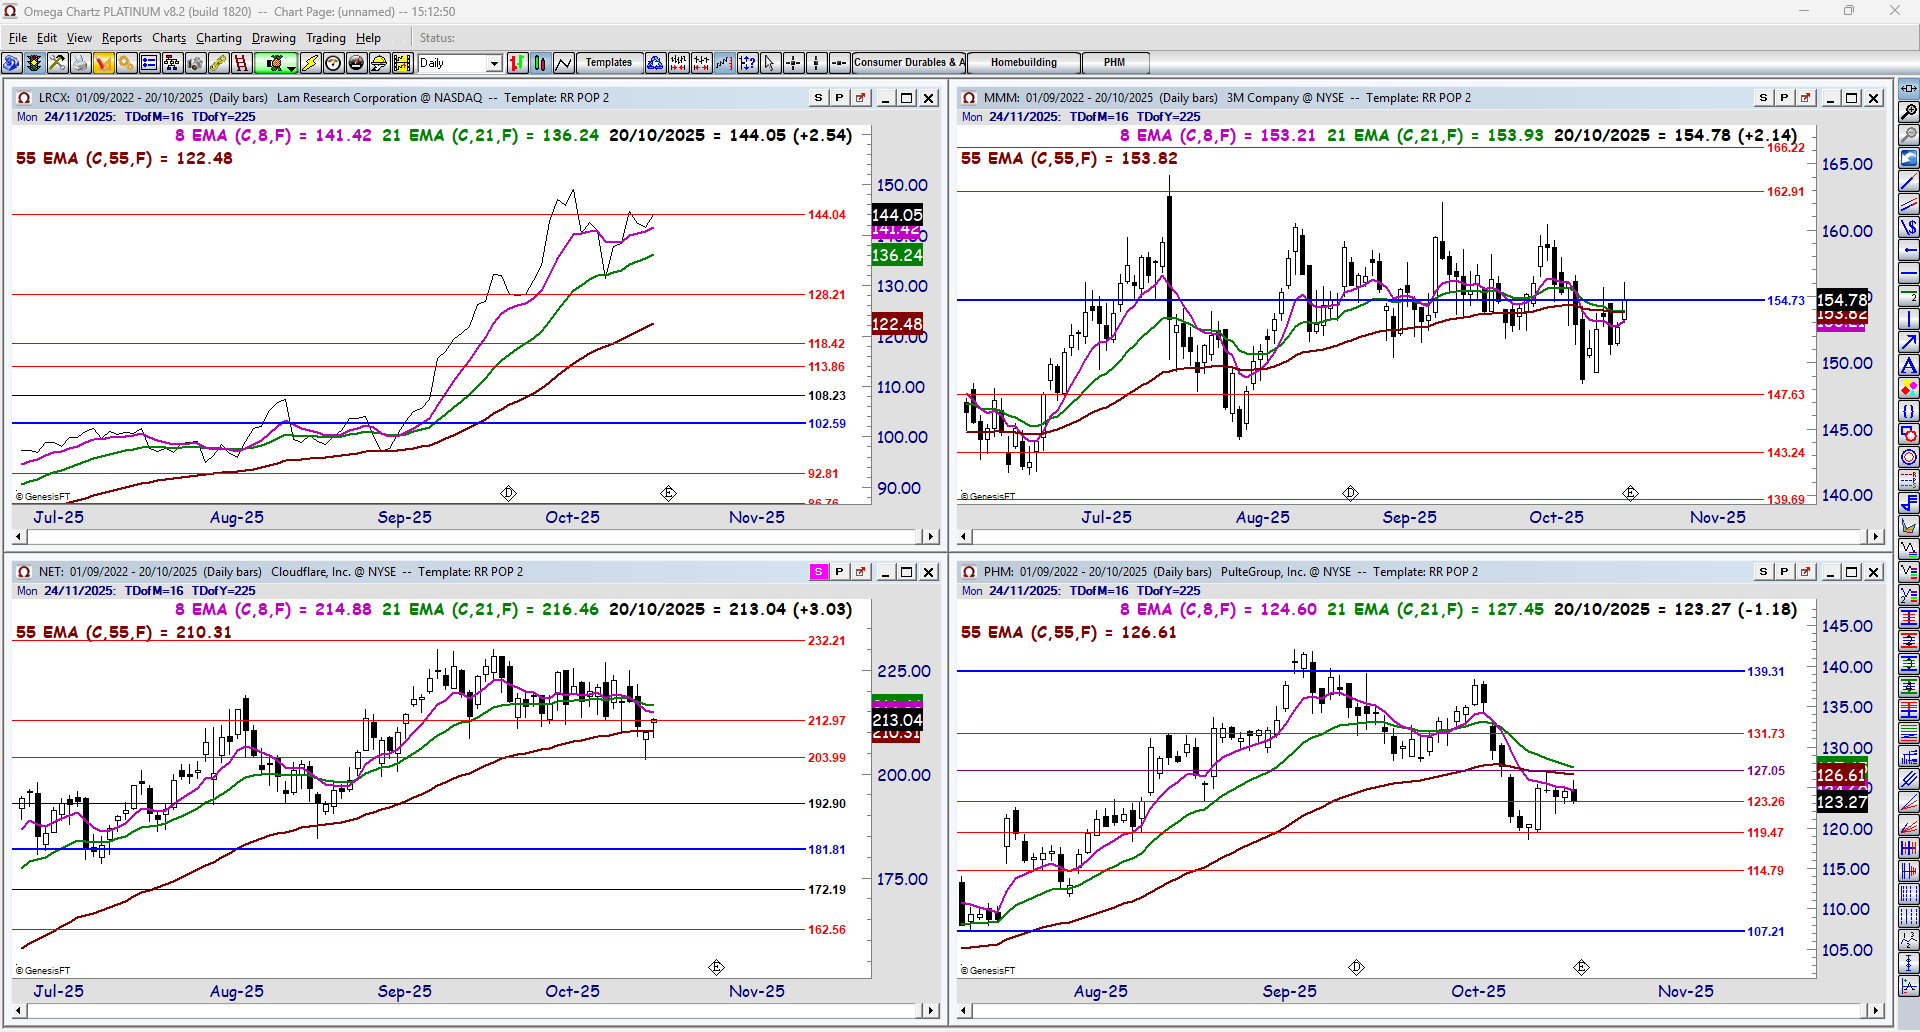This screenshot has width=1920, height=1032.
Task: Open the color shapes palette tool
Action: (1909, 388)
